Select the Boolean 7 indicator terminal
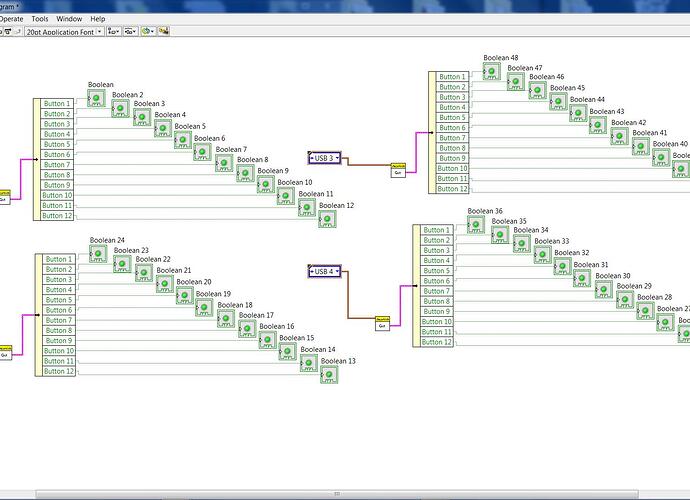The height and width of the screenshot is (500, 690). [224, 163]
